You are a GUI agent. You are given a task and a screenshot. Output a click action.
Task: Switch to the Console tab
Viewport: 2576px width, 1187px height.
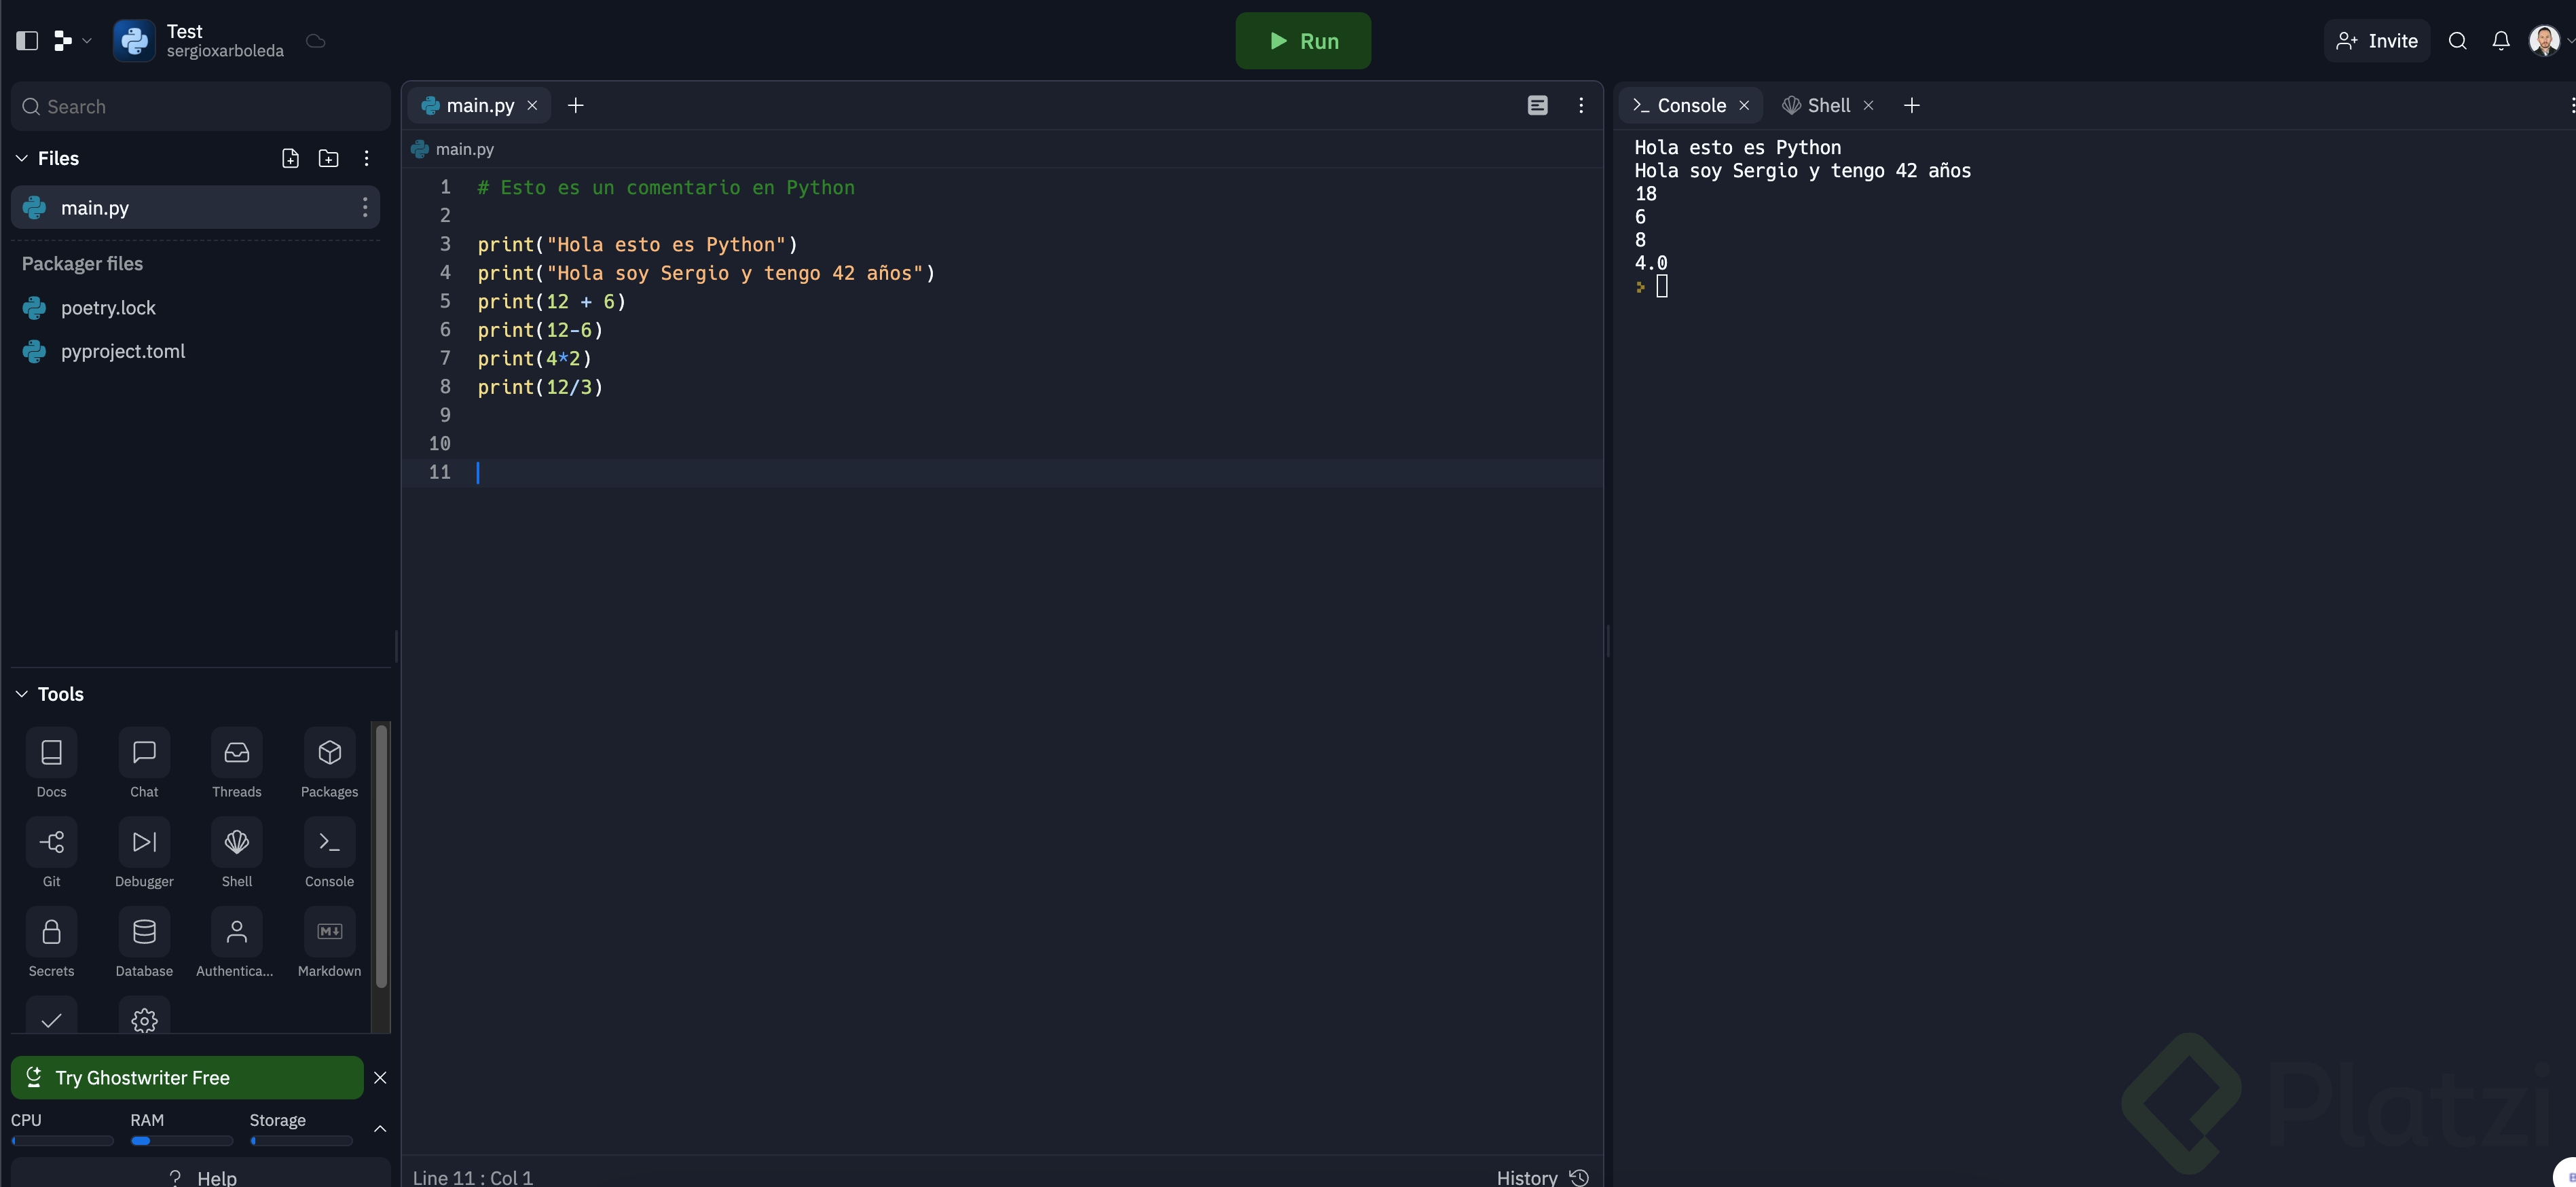[1690, 105]
